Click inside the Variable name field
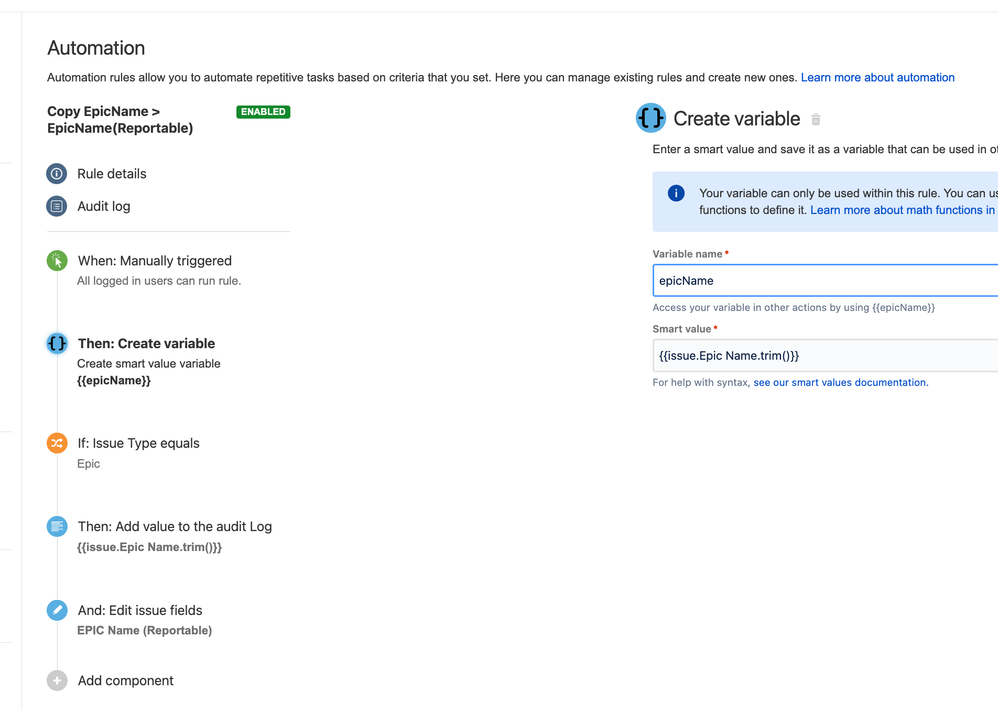The width and height of the screenshot is (998, 710). pos(820,280)
